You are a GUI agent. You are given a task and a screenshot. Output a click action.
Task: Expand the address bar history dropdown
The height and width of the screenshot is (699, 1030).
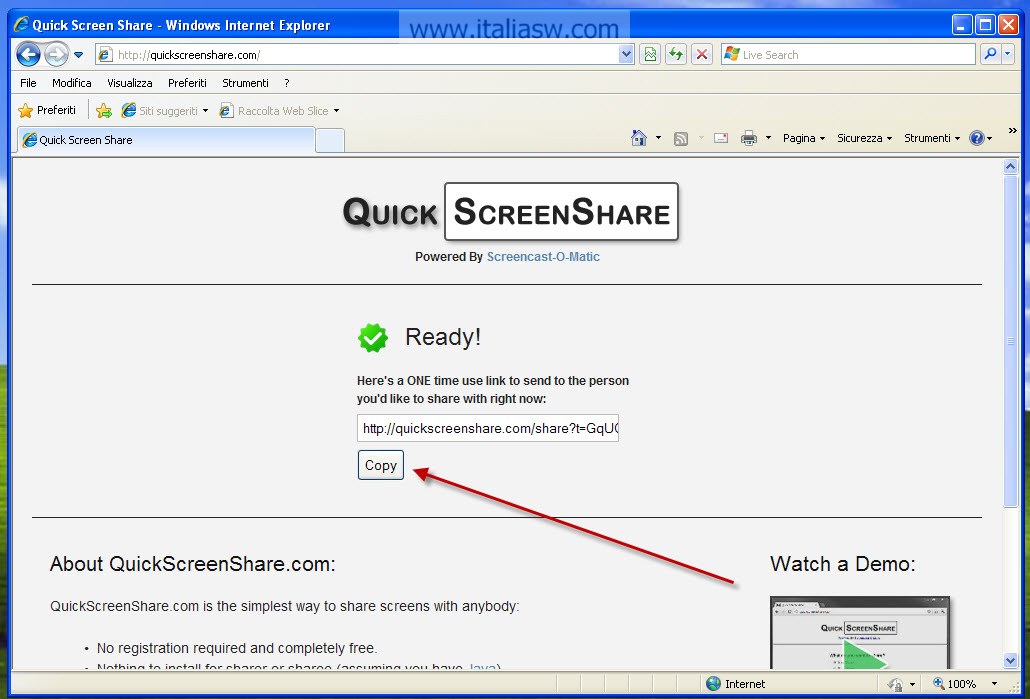626,55
